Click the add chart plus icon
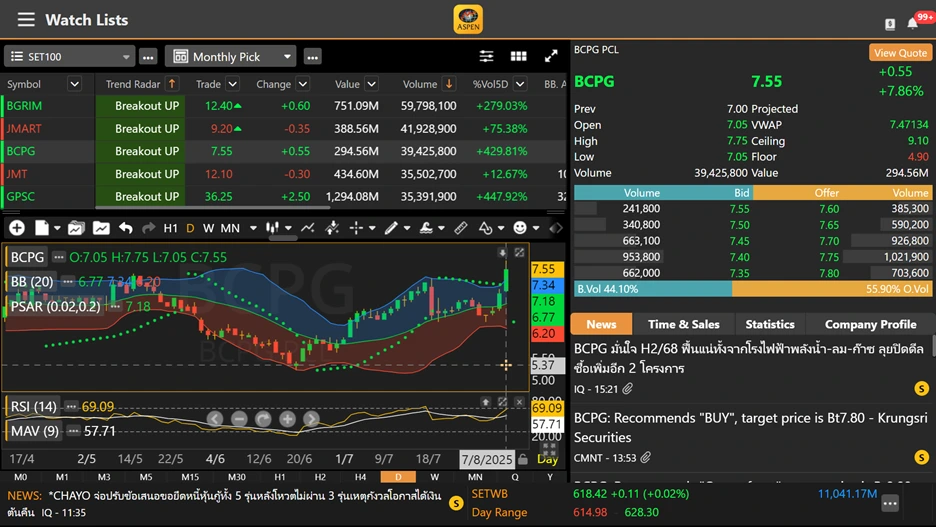The image size is (936, 527). coord(17,228)
